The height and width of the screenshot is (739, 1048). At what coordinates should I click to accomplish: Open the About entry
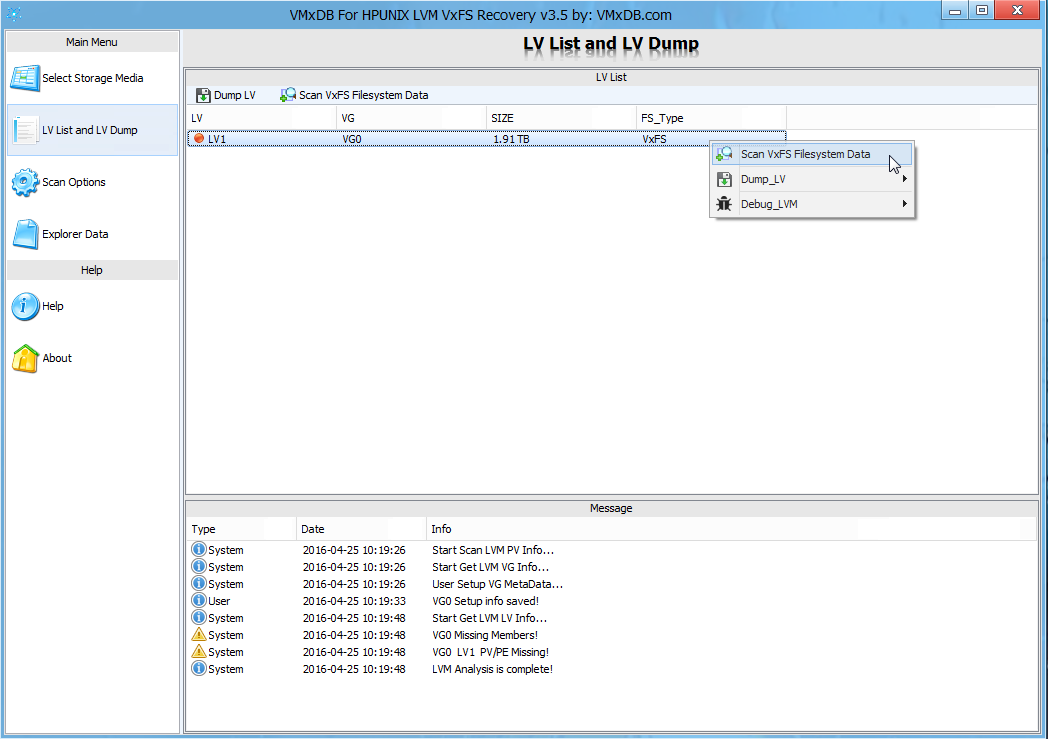click(x=92, y=358)
